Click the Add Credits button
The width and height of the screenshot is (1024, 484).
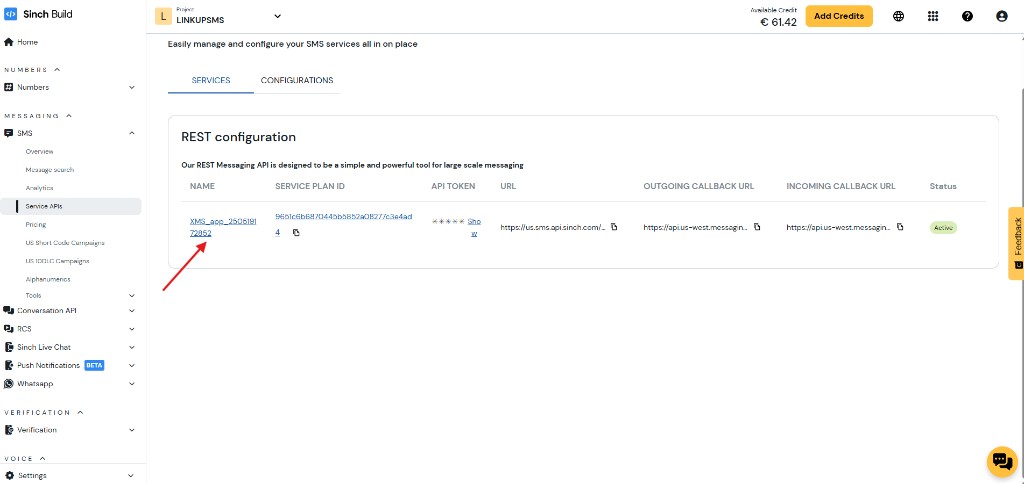tap(839, 16)
